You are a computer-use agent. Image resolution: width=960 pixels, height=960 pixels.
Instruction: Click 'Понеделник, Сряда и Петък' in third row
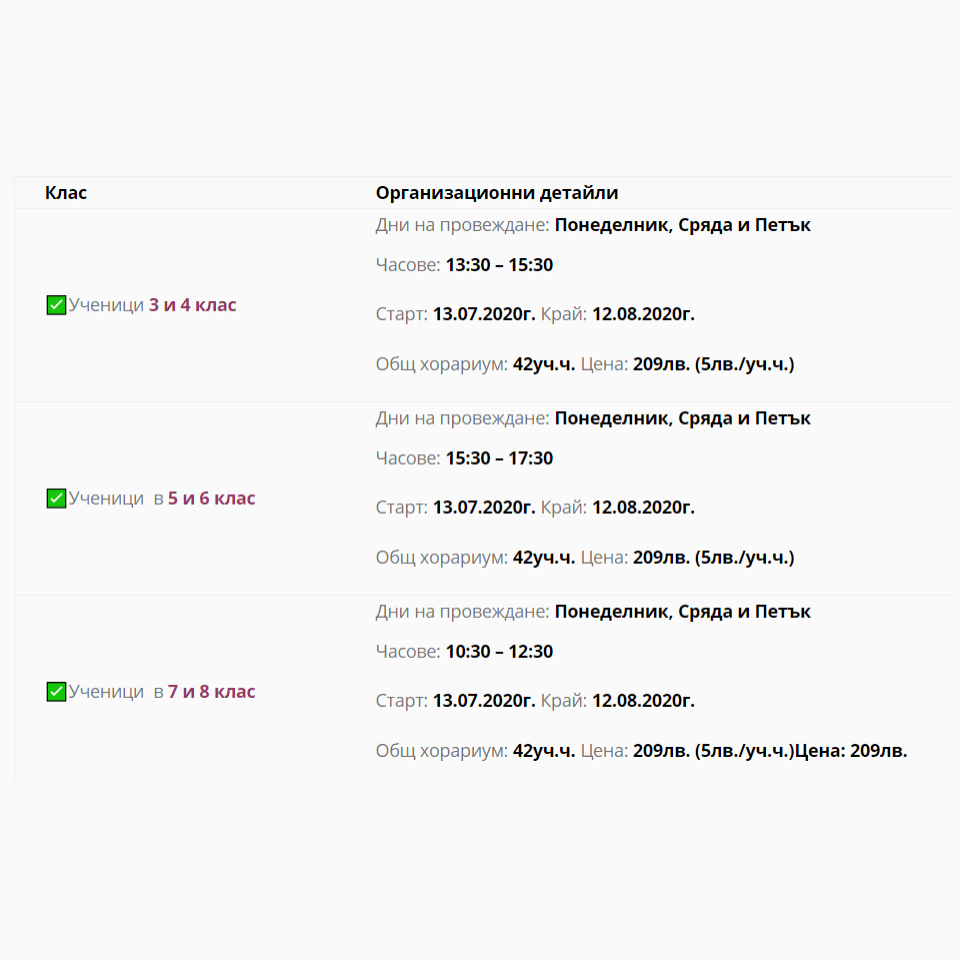[682, 612]
